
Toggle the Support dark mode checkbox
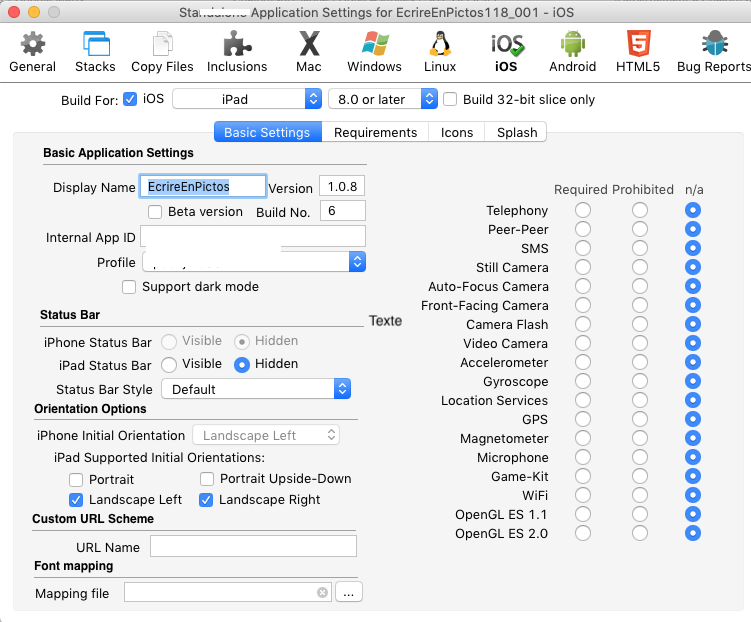[129, 287]
